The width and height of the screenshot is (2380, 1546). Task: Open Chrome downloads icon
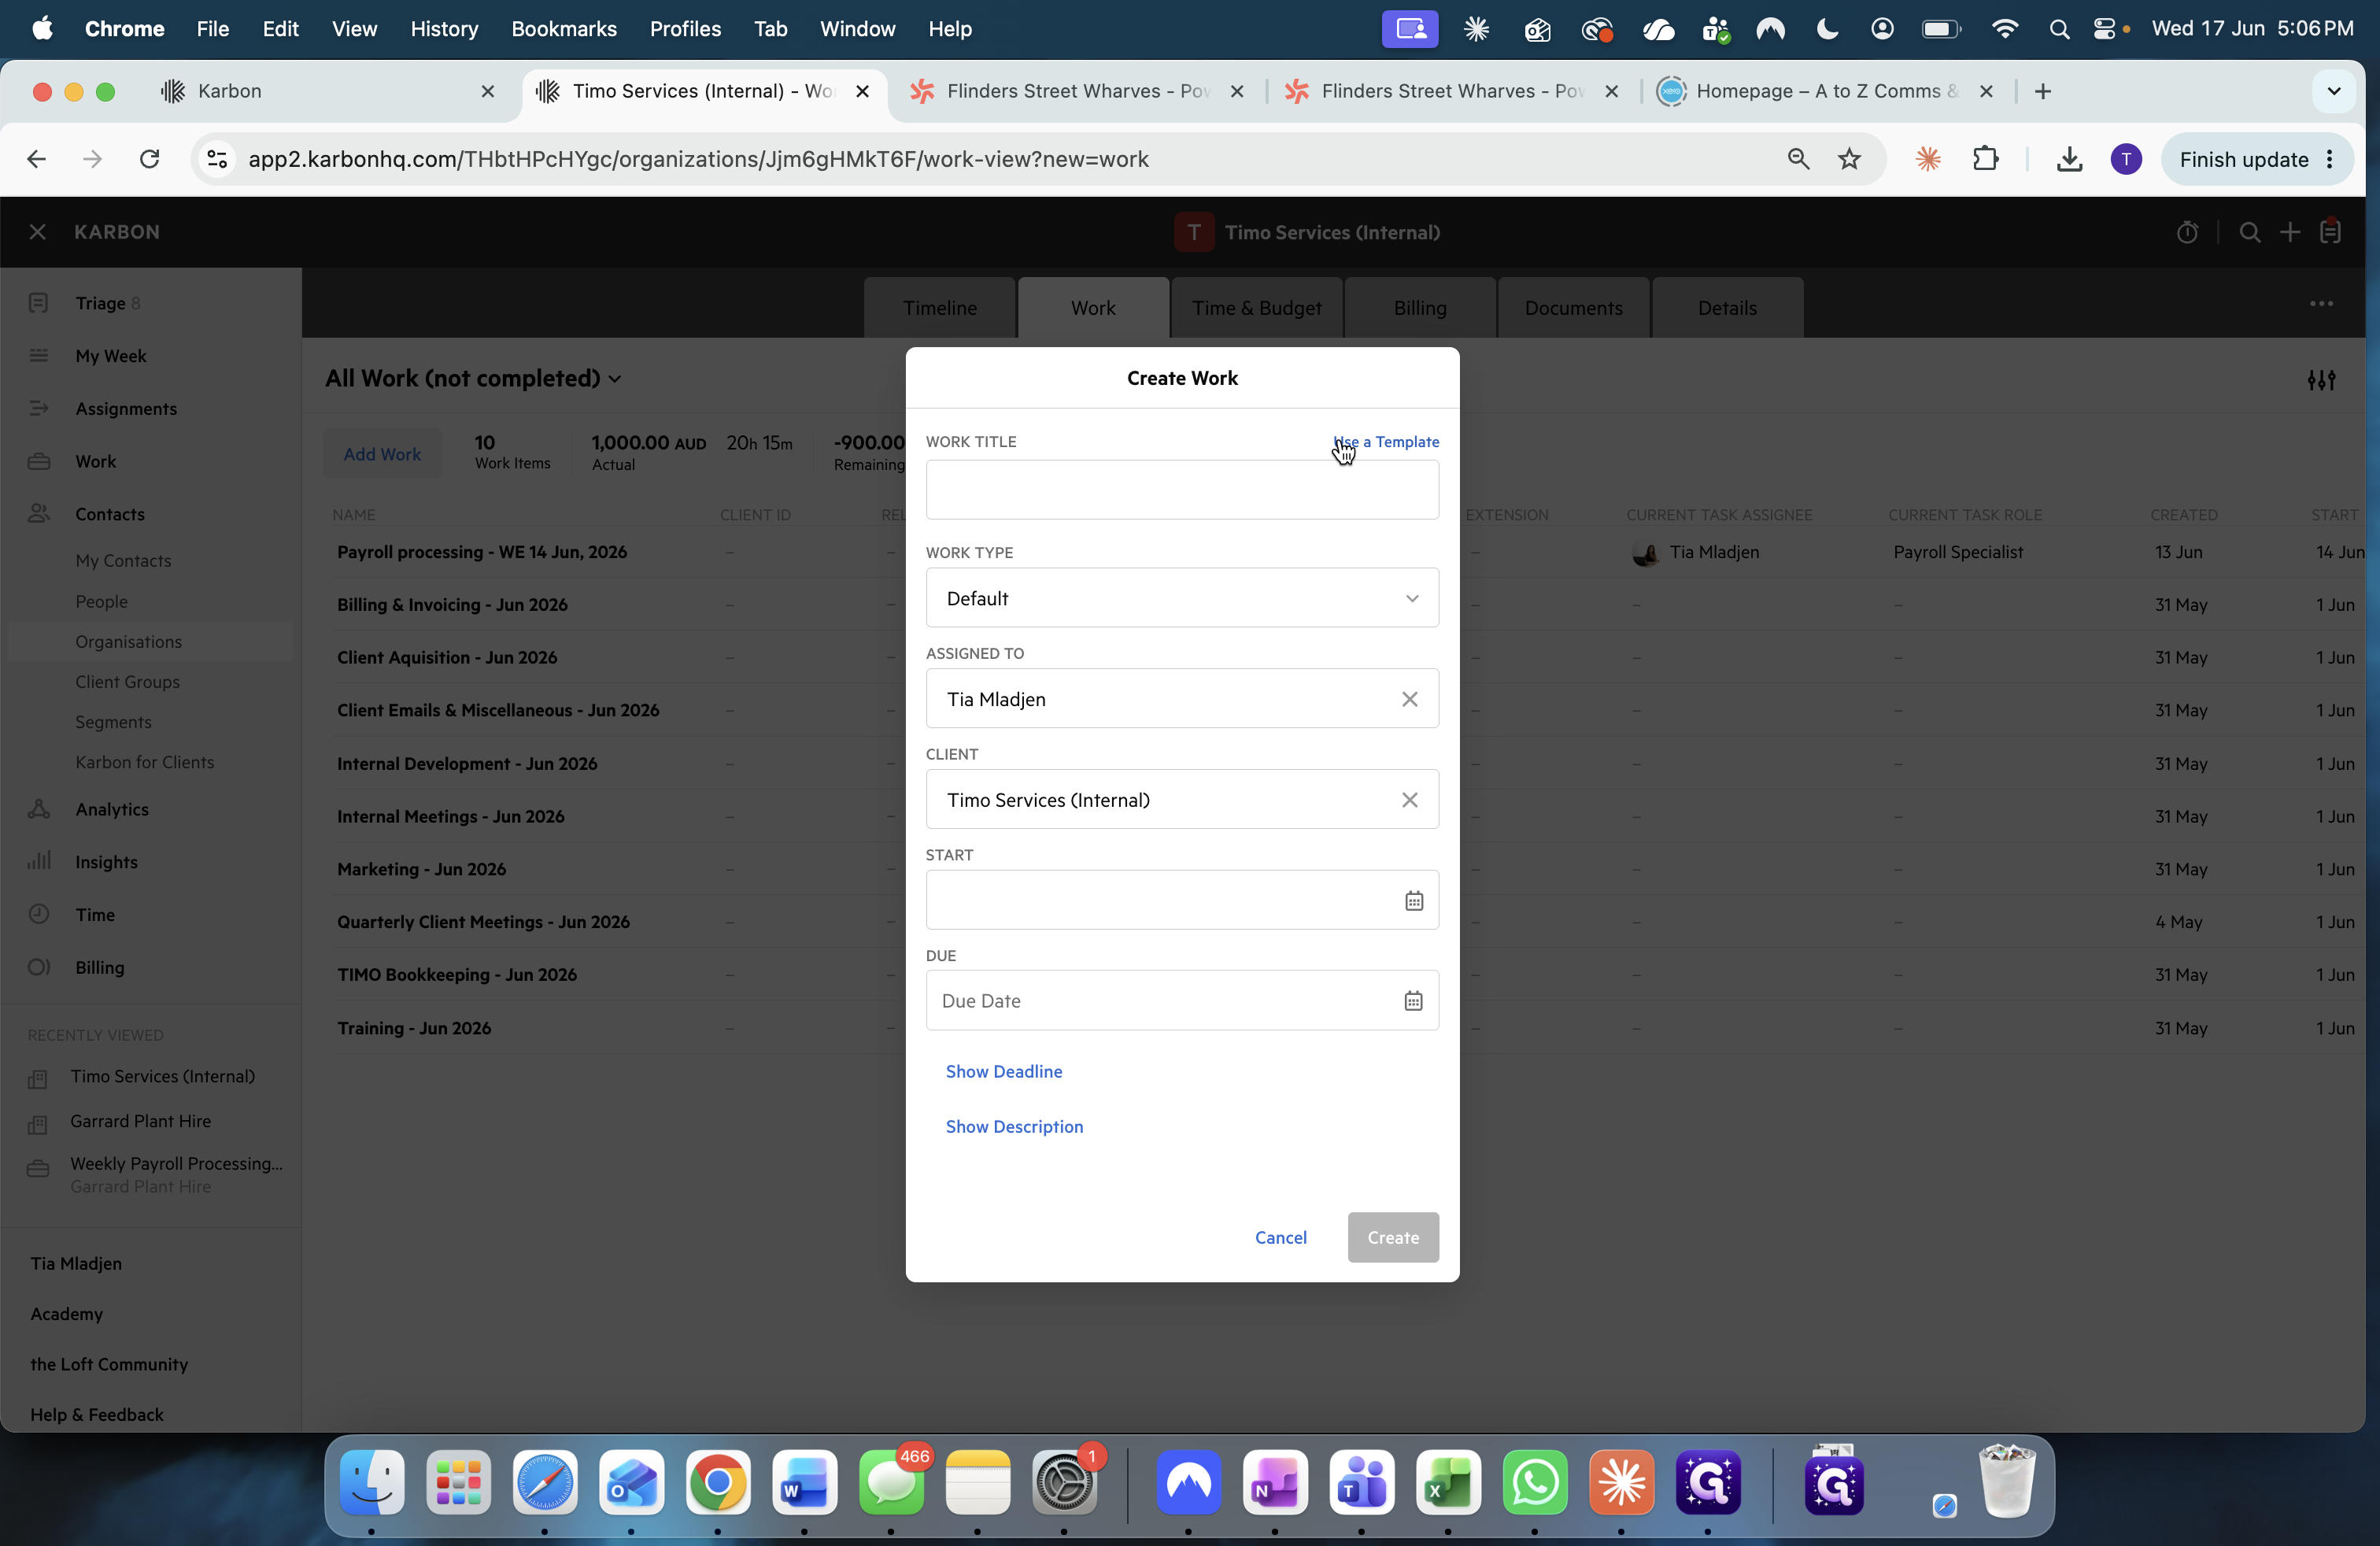point(2069,159)
